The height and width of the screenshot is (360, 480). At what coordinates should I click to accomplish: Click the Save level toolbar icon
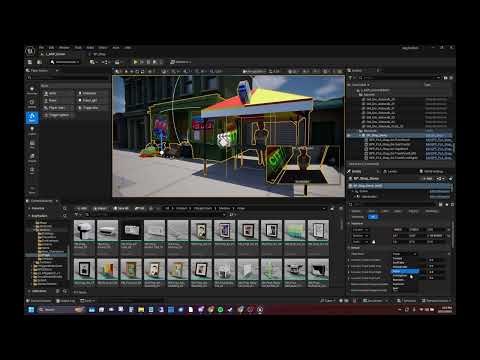point(30,62)
